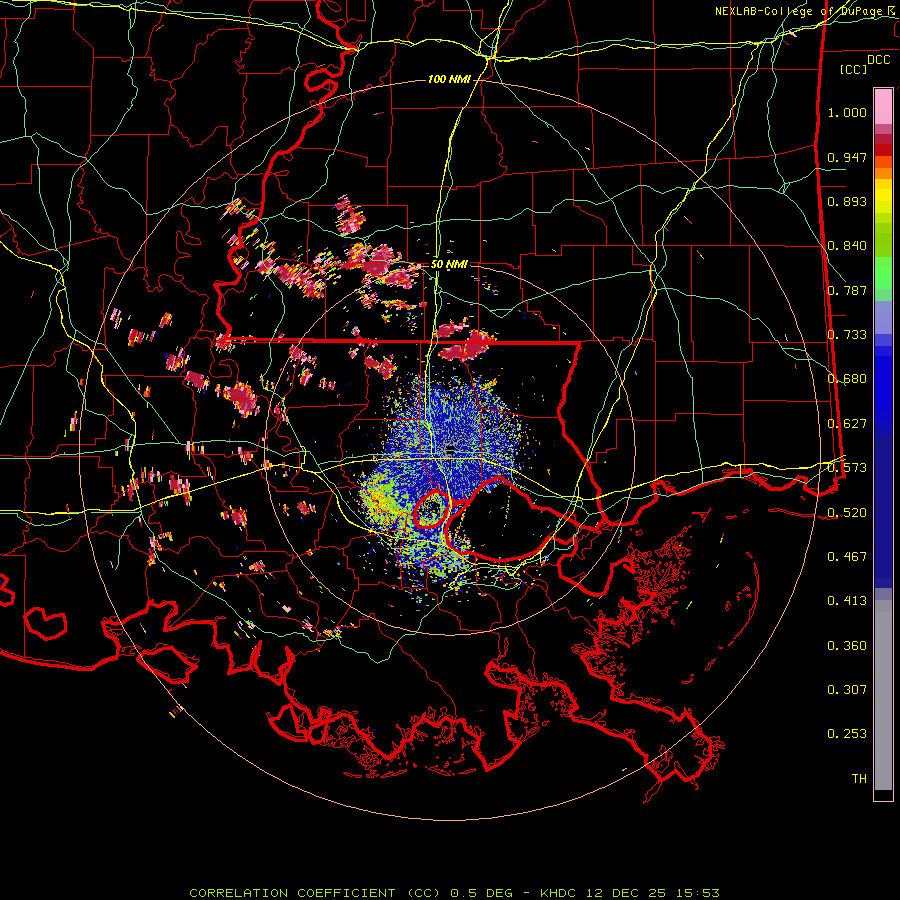Click the 0.733 legend value
900x900 pixels.
point(847,335)
